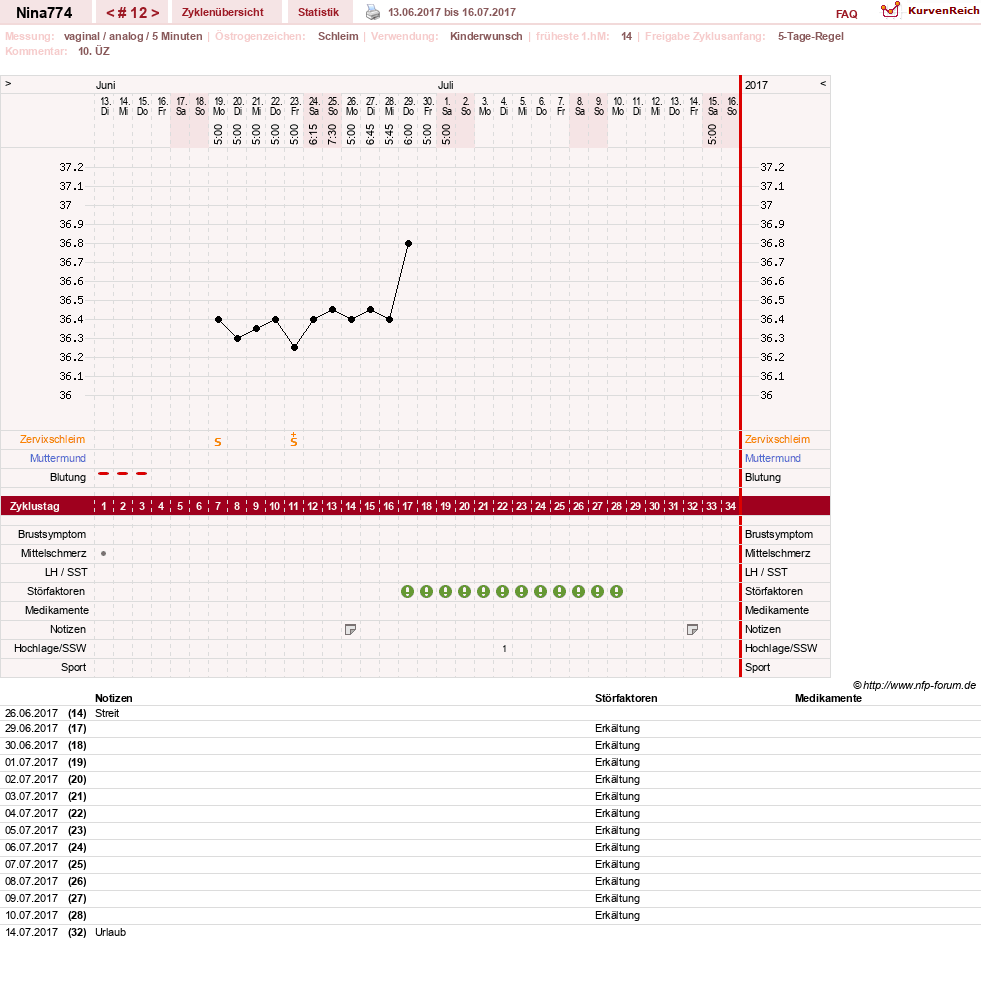Open the FAQ link
Viewport: 981px width, 997px height.
point(846,14)
